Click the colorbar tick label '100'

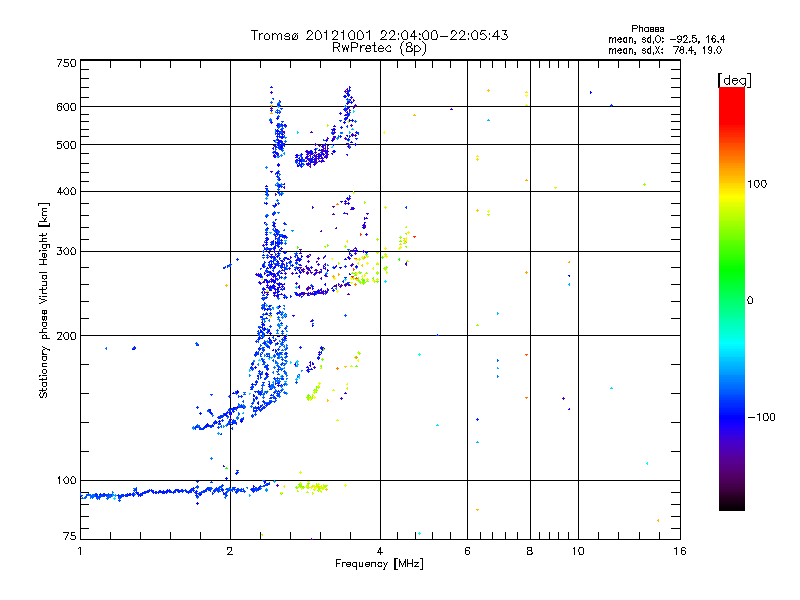point(757,184)
